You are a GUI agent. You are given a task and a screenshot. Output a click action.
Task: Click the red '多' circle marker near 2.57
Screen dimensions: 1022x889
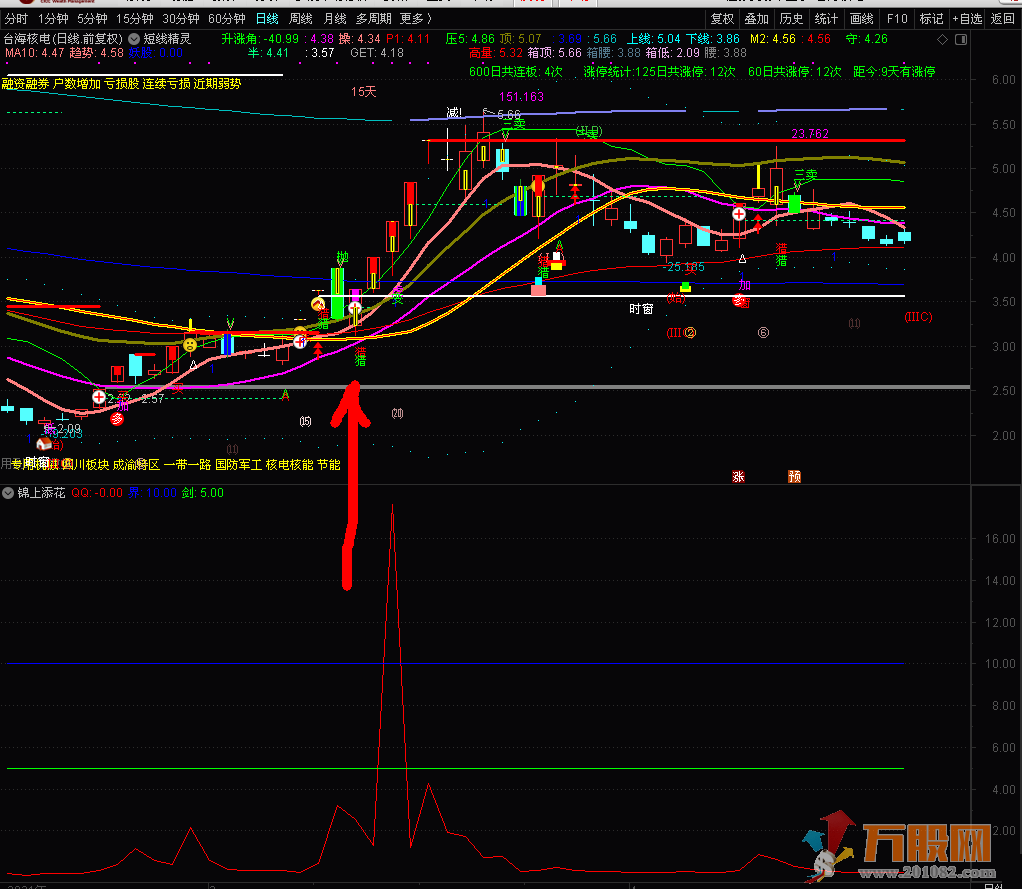click(117, 419)
